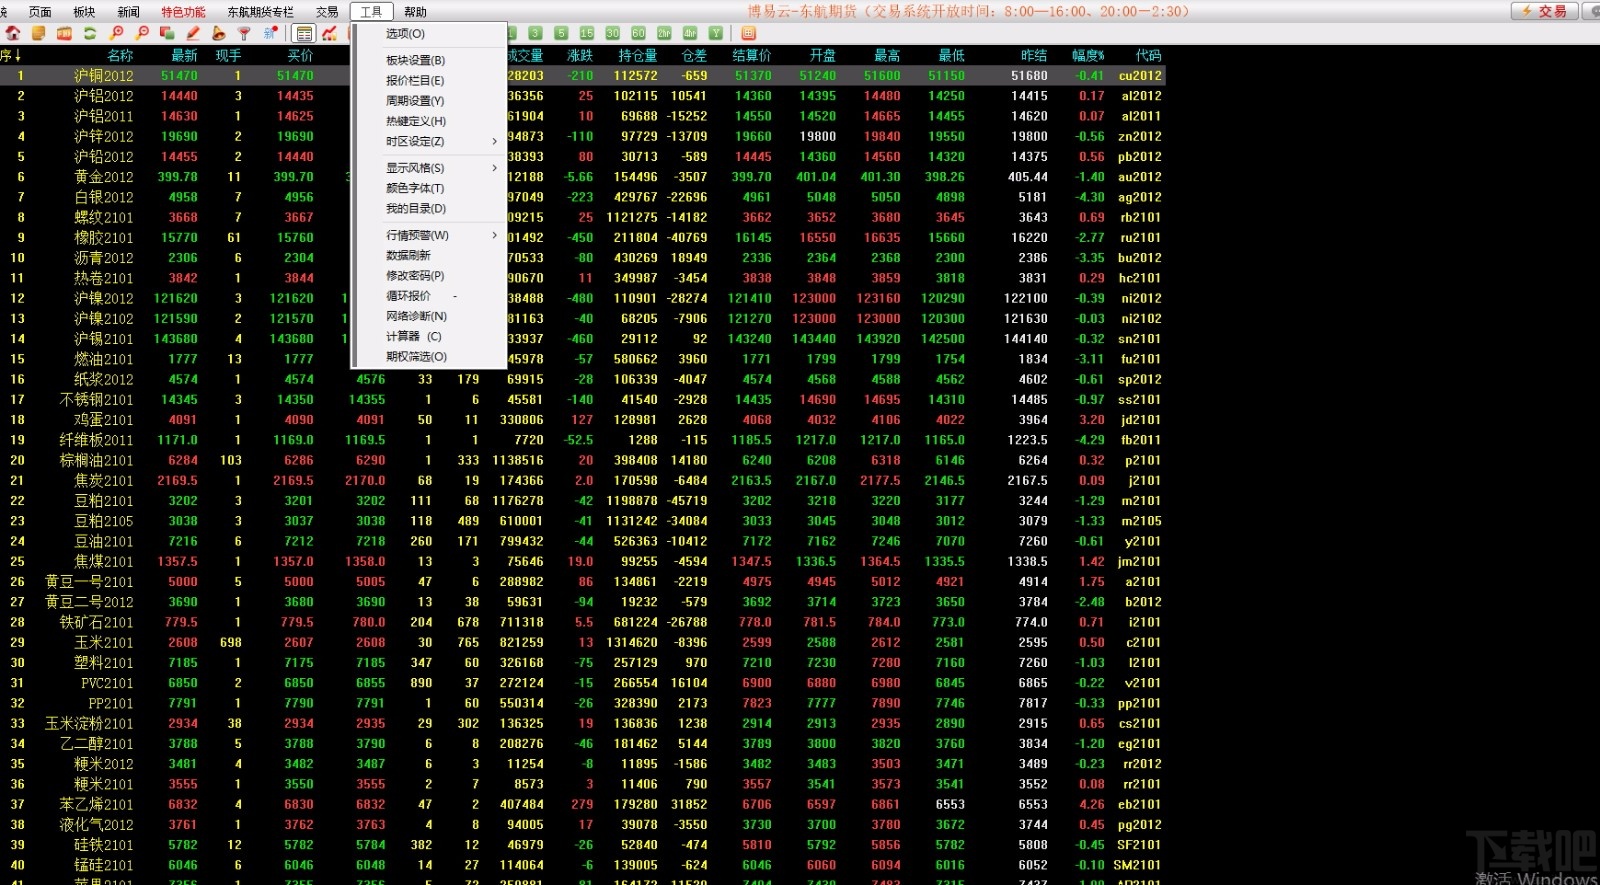Choose 周期设置(Y) menu entry

429,101
